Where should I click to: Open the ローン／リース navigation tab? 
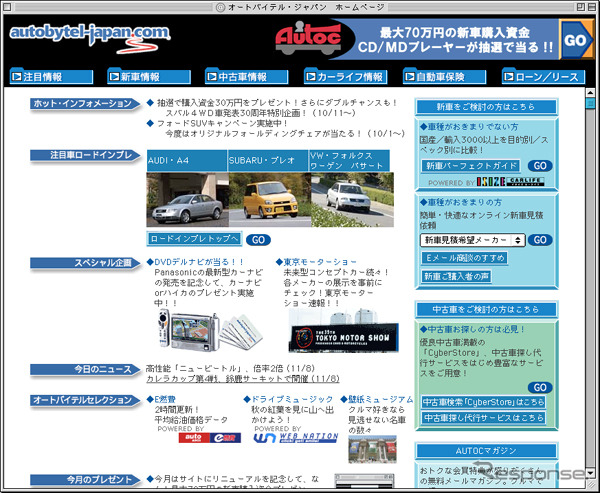(x=543, y=76)
